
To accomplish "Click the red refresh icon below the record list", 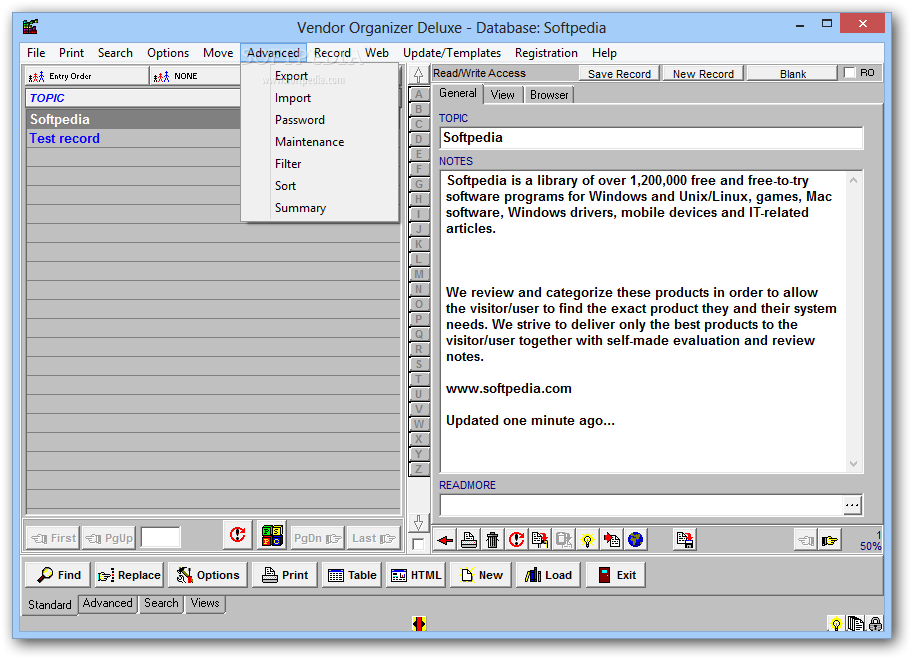I will 237,535.
